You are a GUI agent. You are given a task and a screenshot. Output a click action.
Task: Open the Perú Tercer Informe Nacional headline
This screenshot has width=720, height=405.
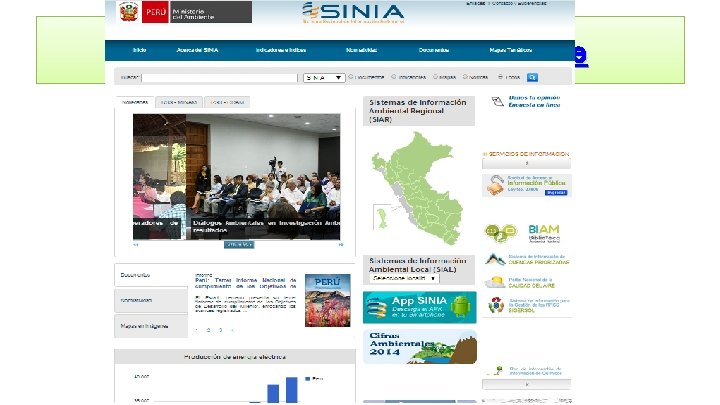[x=246, y=283]
